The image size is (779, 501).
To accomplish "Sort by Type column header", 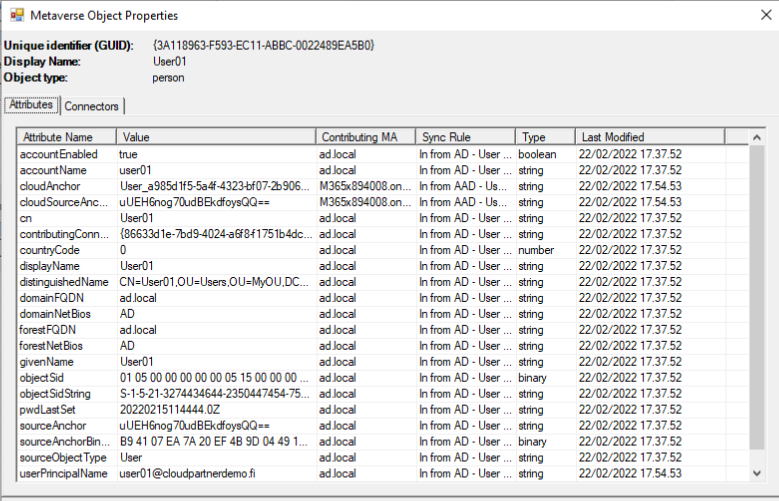I will point(544,137).
